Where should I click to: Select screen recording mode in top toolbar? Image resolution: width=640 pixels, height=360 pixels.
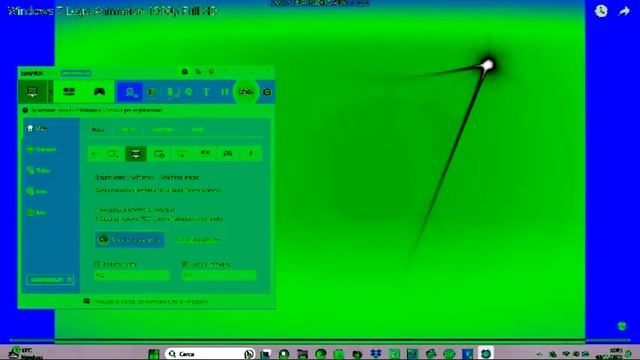[x=32, y=91]
